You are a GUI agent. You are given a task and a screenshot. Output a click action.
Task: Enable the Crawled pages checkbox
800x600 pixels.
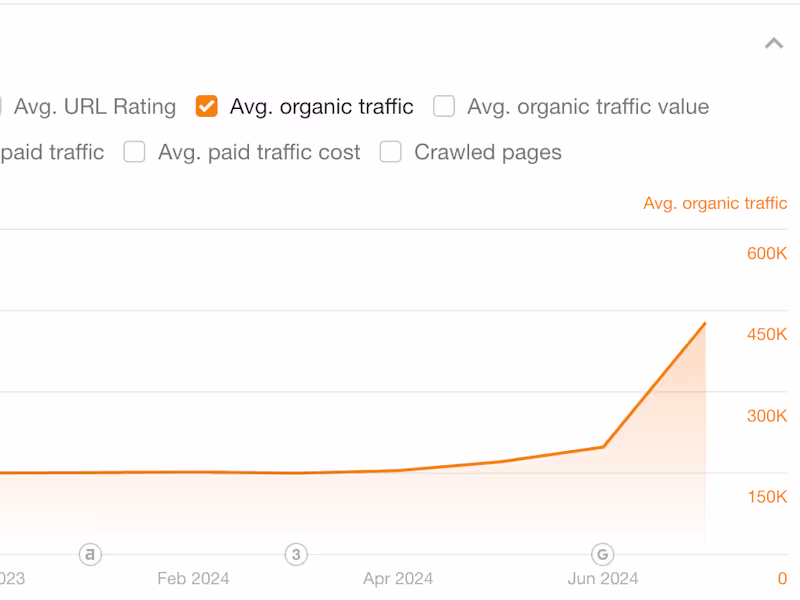click(x=390, y=152)
